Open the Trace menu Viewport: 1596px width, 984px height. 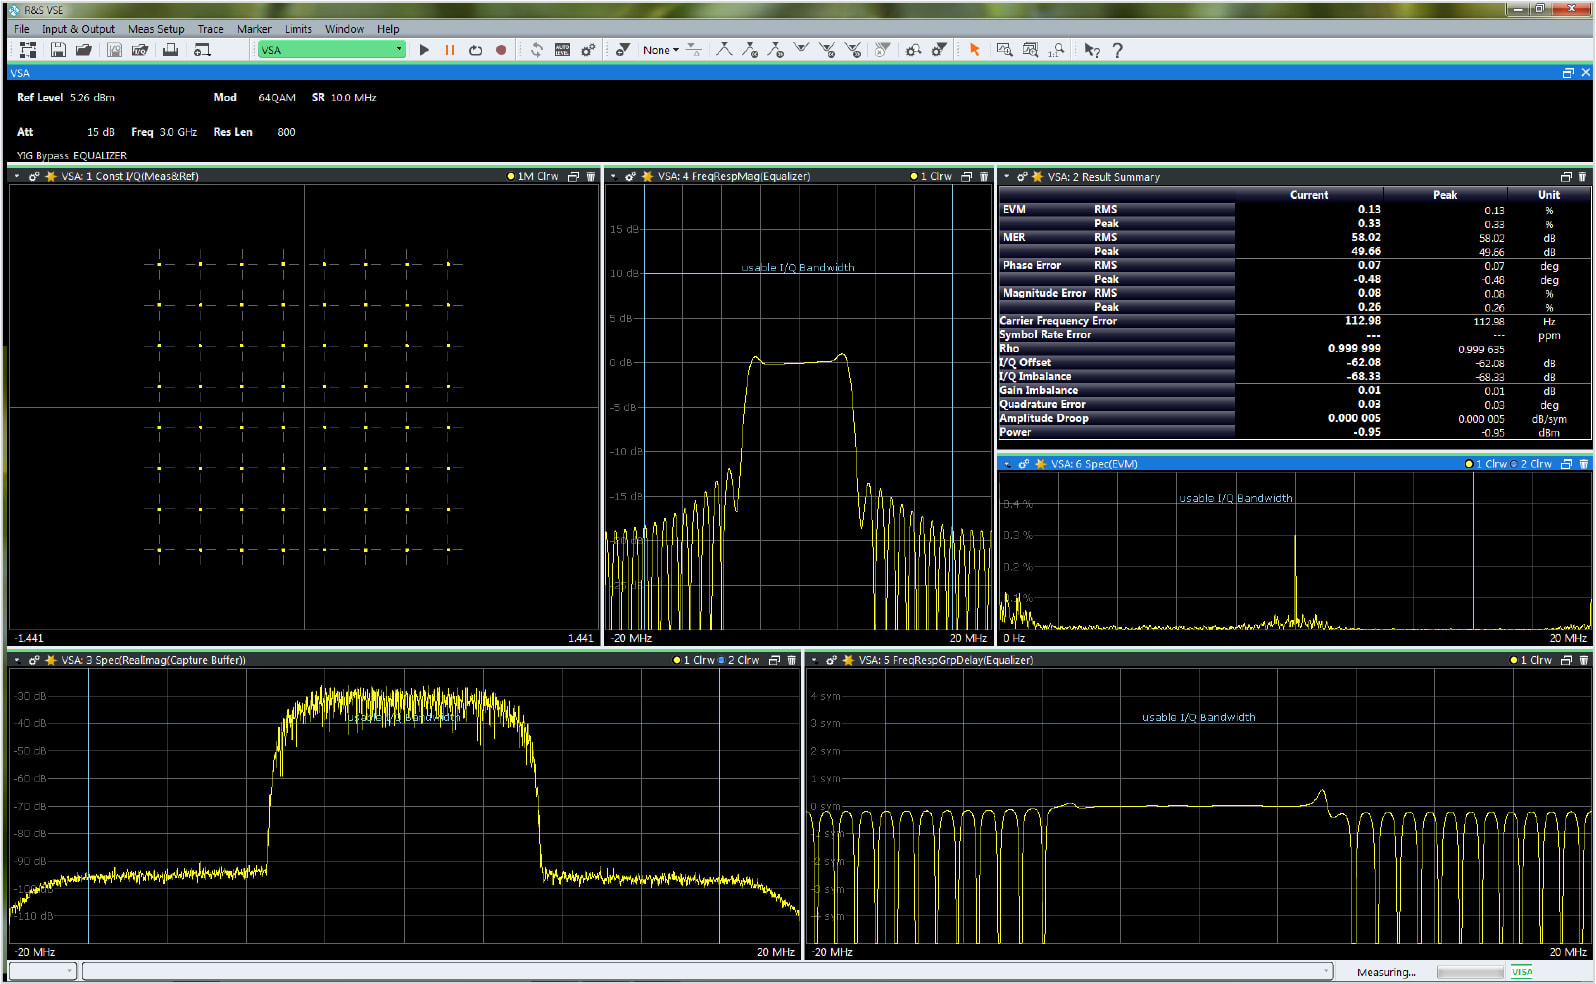210,29
